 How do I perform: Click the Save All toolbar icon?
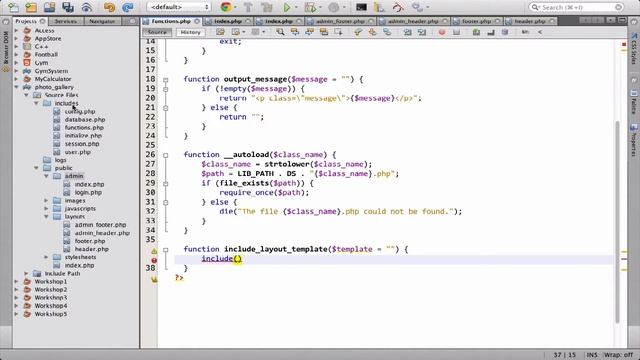68,7
